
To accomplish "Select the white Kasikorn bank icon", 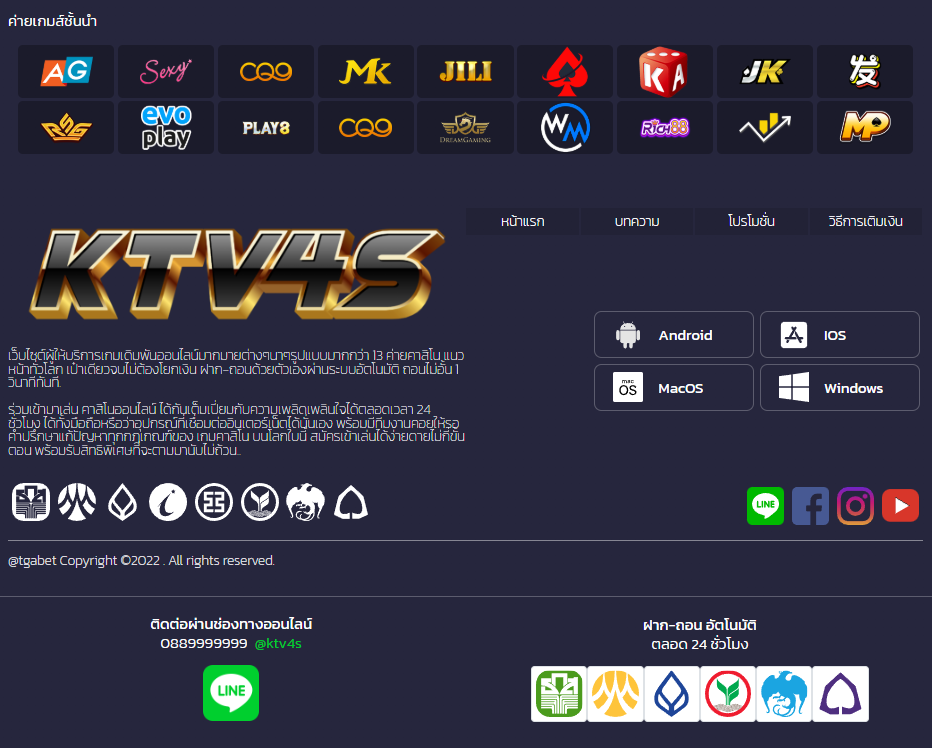I will 31,502.
